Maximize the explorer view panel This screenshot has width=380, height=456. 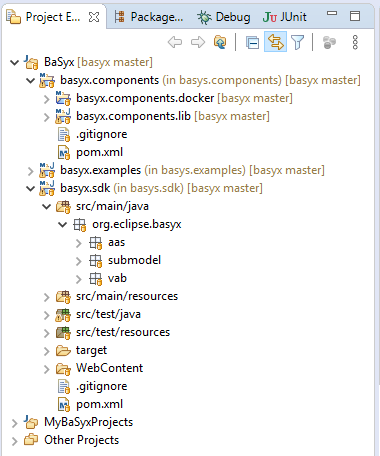[x=355, y=16]
